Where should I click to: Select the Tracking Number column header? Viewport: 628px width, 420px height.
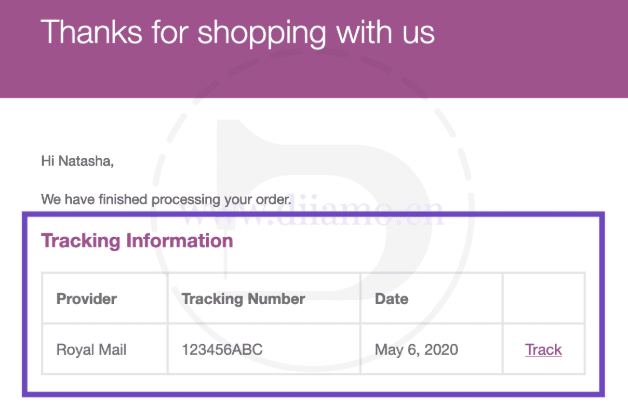[x=243, y=298]
